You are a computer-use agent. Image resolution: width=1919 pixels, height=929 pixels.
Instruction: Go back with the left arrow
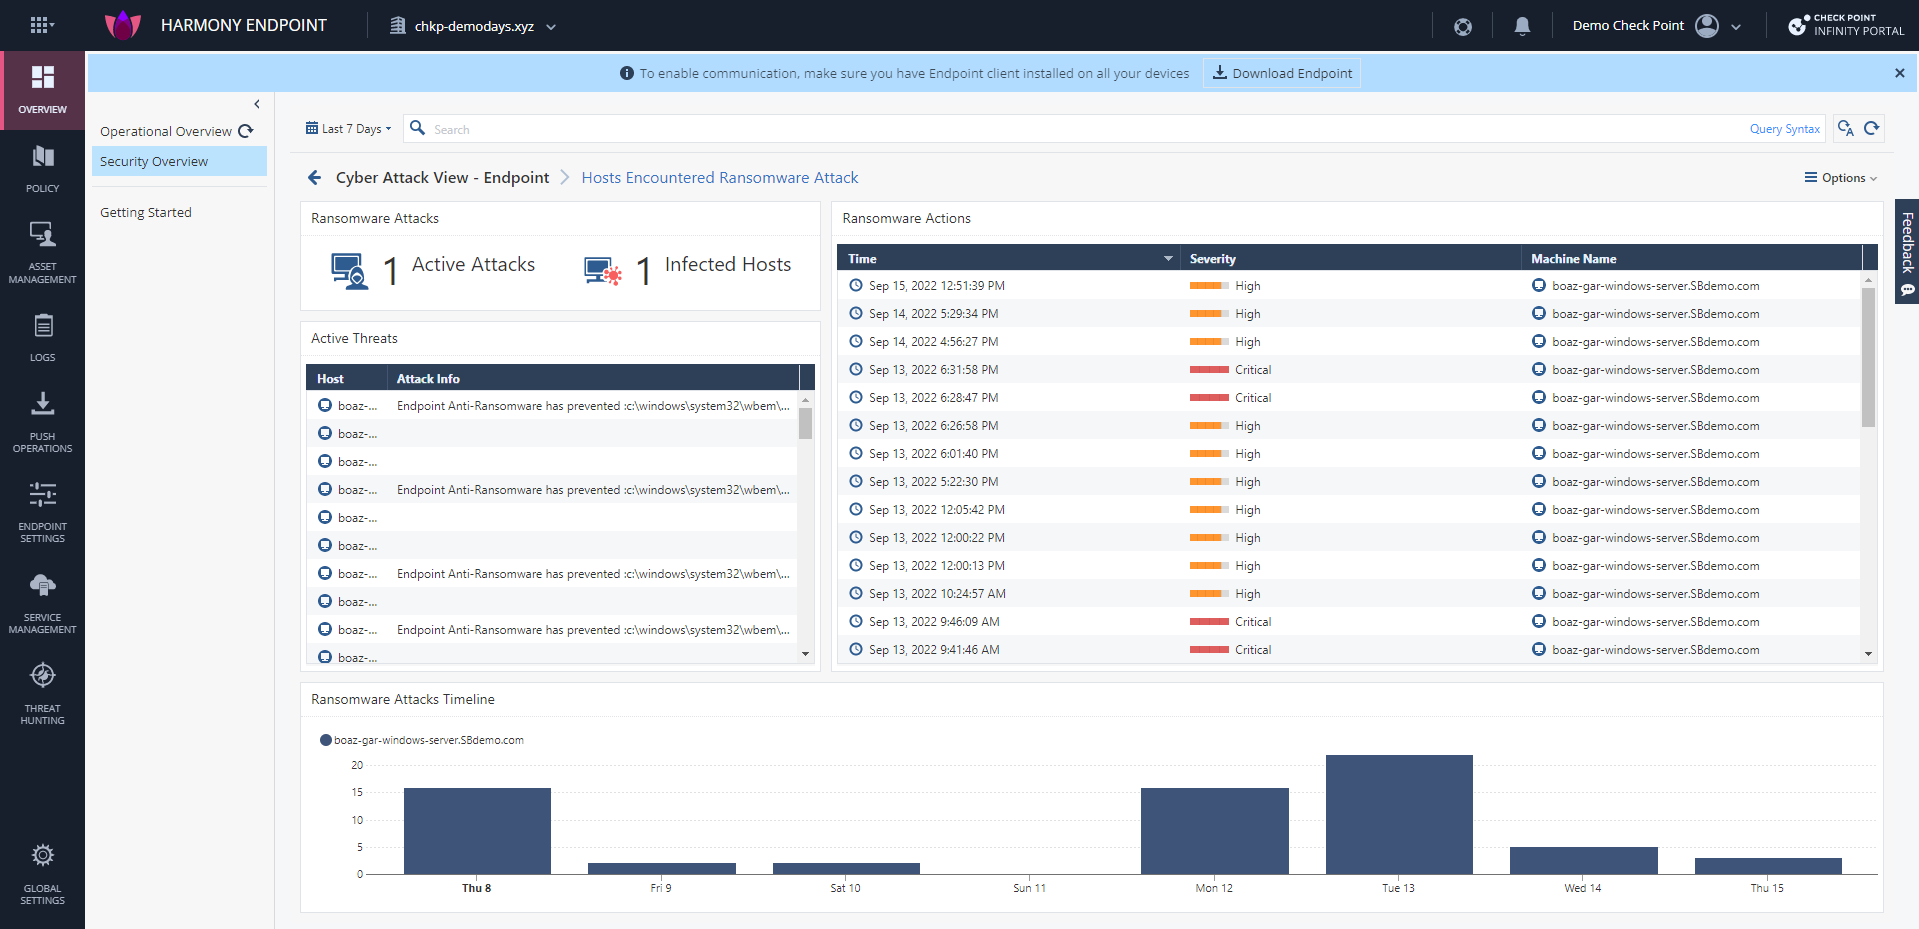point(314,177)
